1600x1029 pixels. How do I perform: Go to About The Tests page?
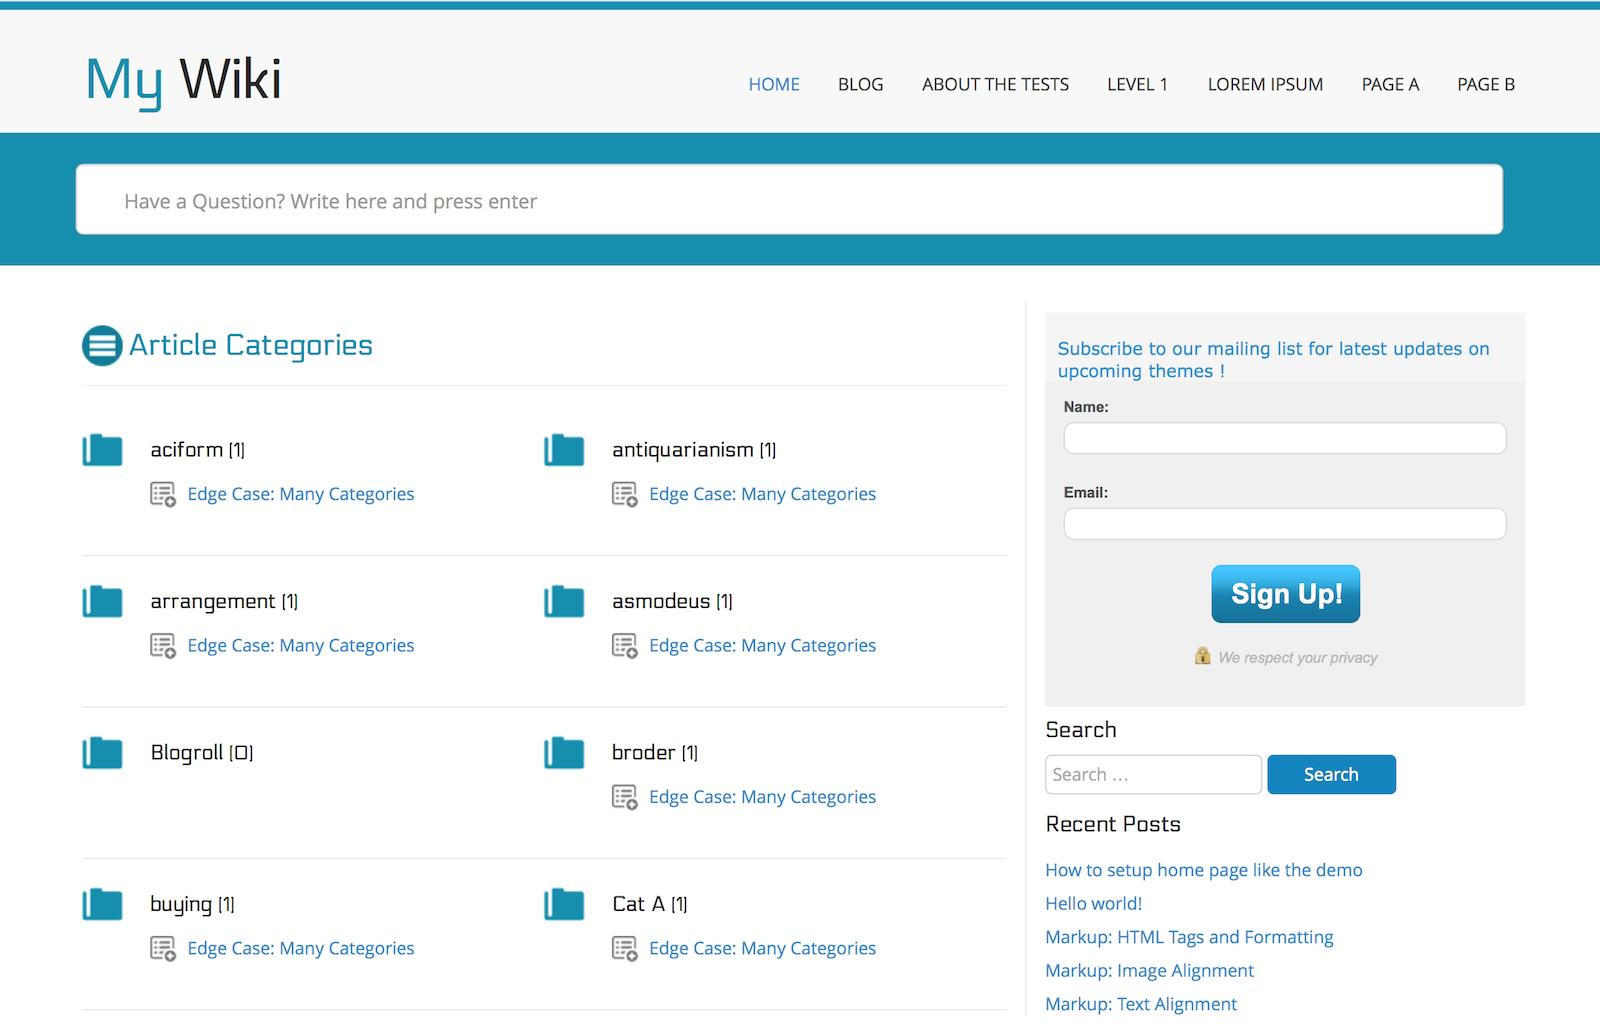click(995, 84)
